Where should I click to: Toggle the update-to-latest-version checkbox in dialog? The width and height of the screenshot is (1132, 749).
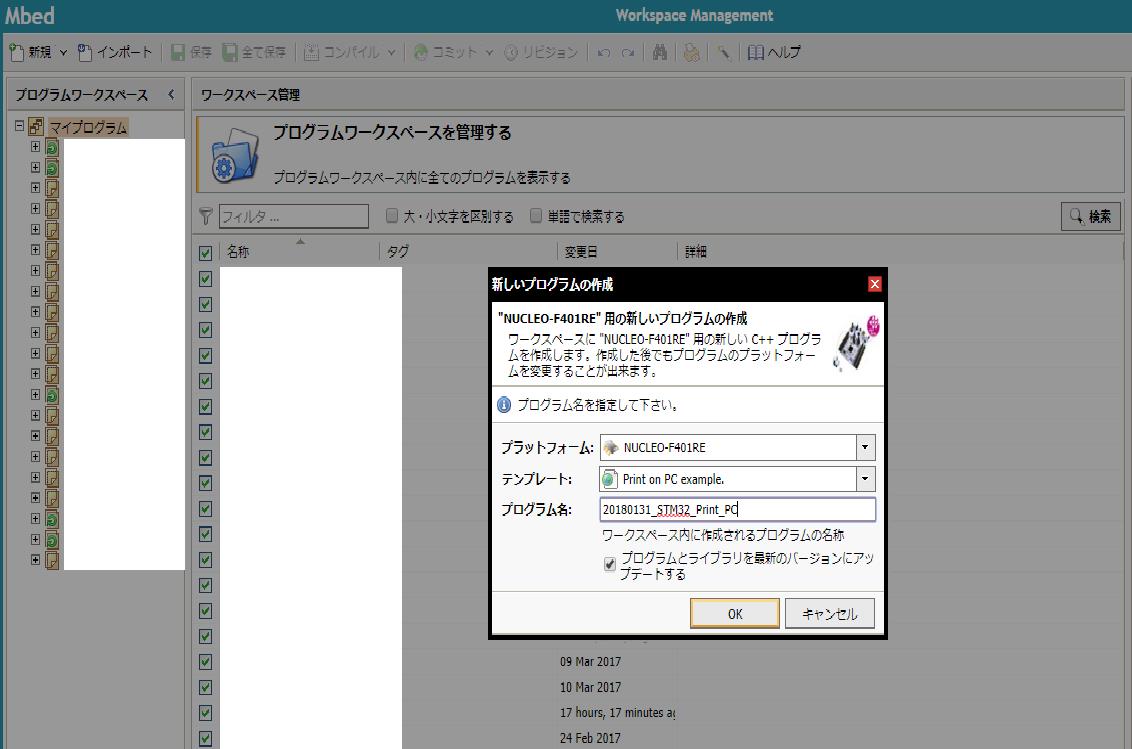click(x=610, y=564)
